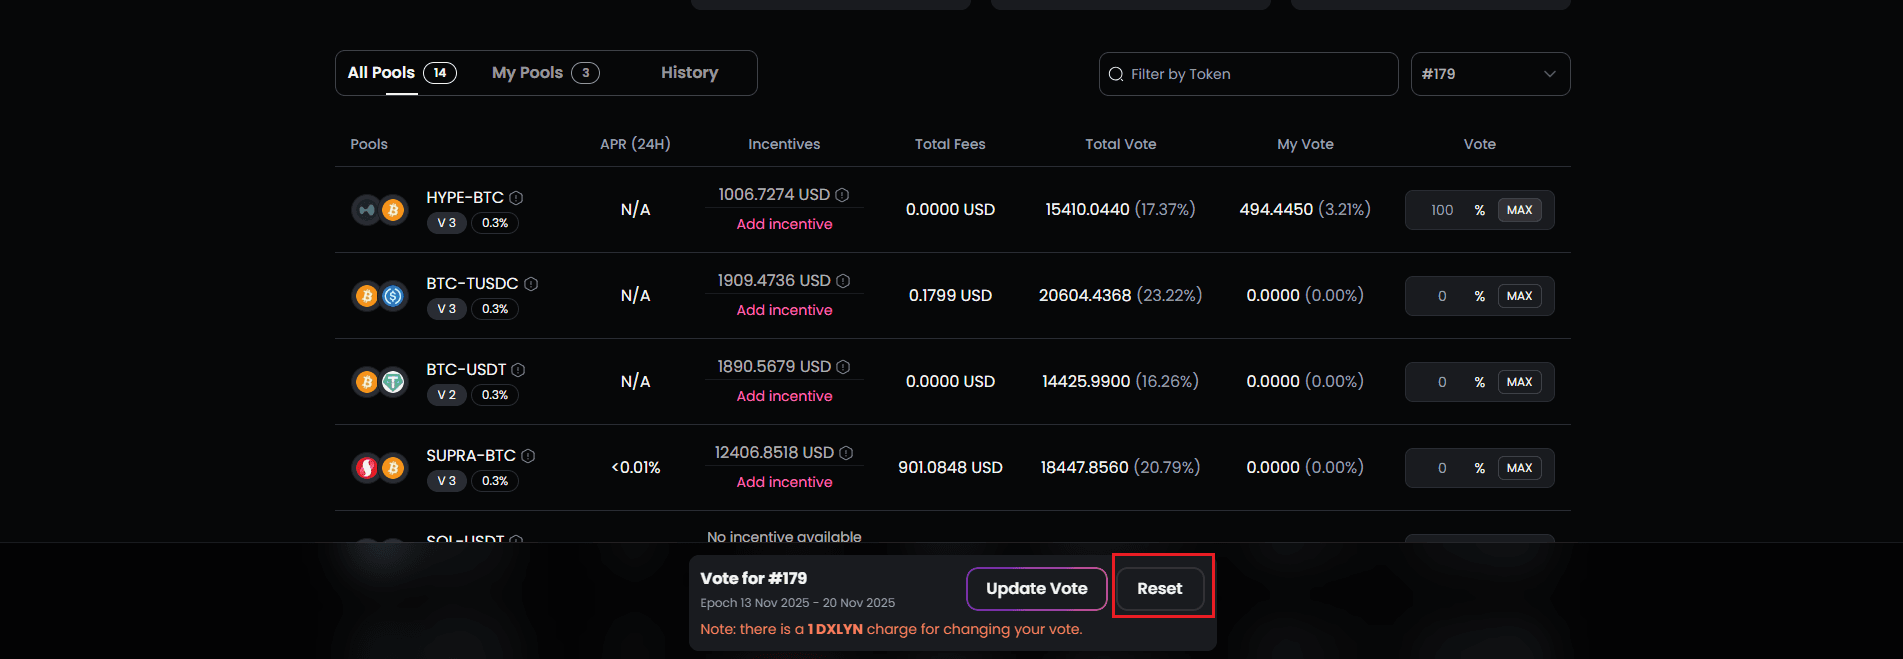Open the History tab
This screenshot has width=1903, height=659.
(689, 73)
